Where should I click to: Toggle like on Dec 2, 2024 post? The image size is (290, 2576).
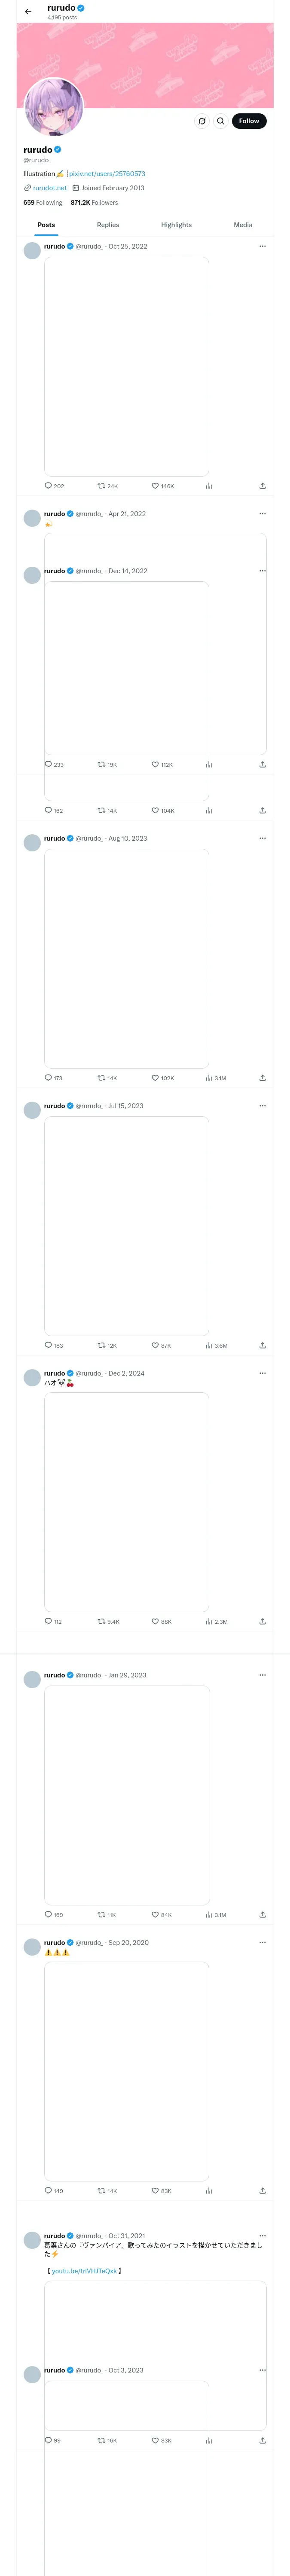[x=155, y=1621]
